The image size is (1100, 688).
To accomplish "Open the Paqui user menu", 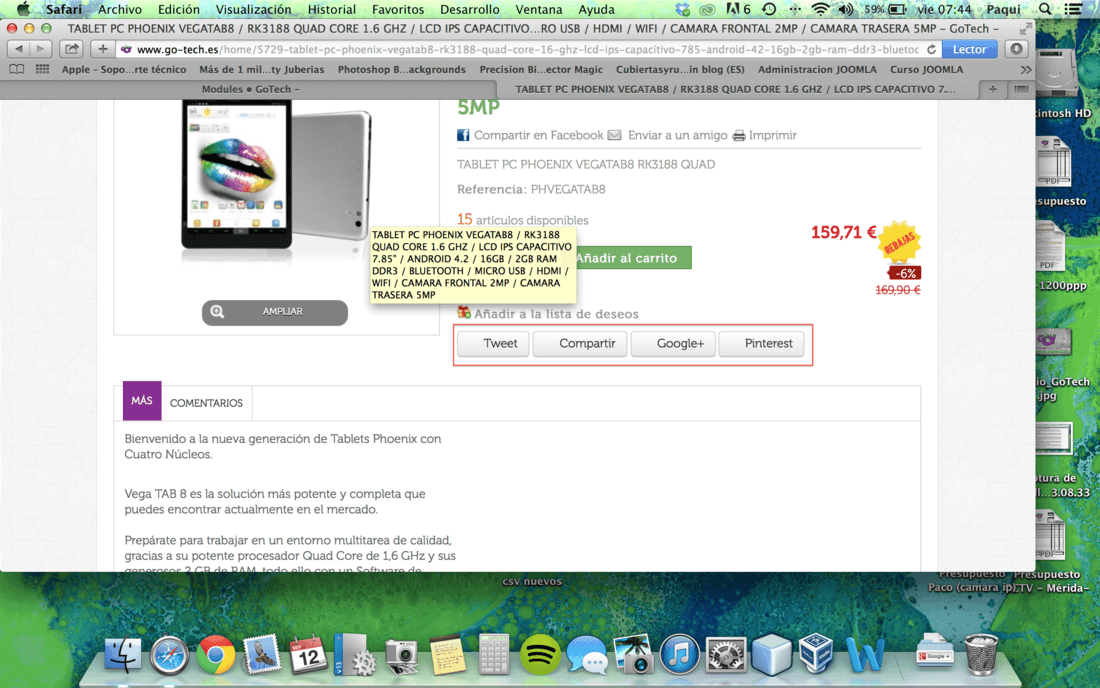I will coord(1003,9).
